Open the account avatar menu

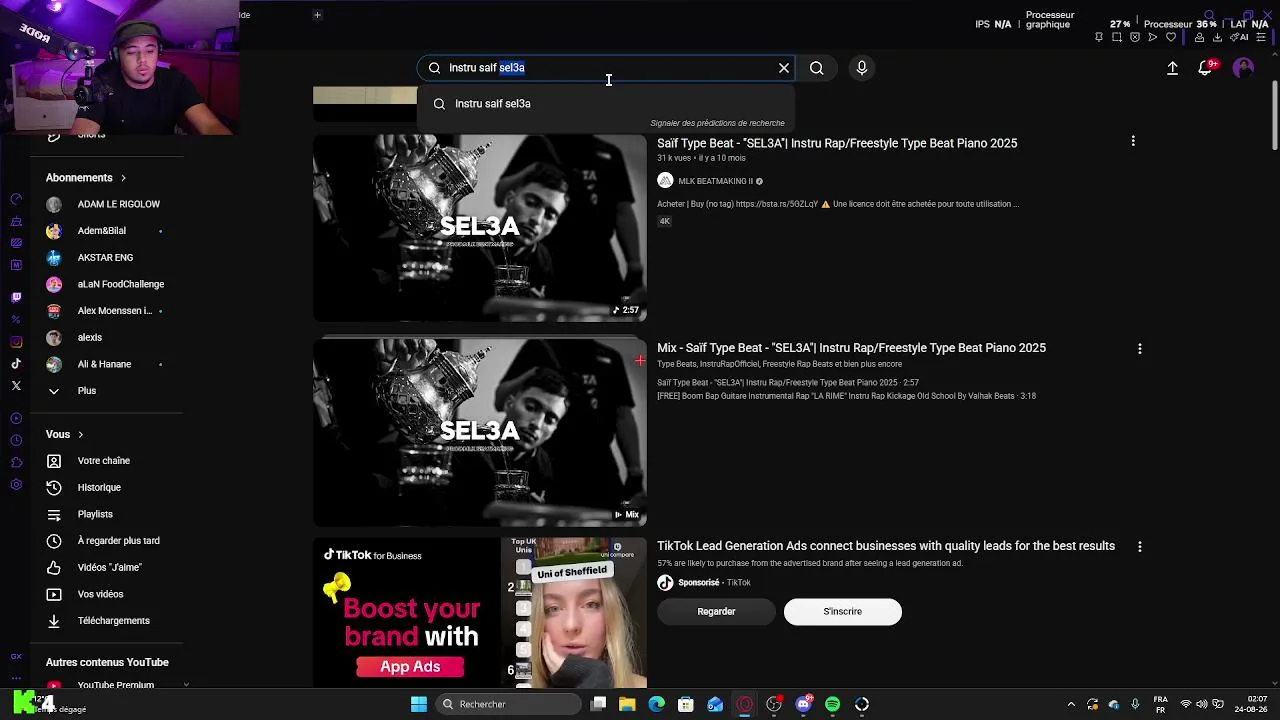(x=1243, y=68)
